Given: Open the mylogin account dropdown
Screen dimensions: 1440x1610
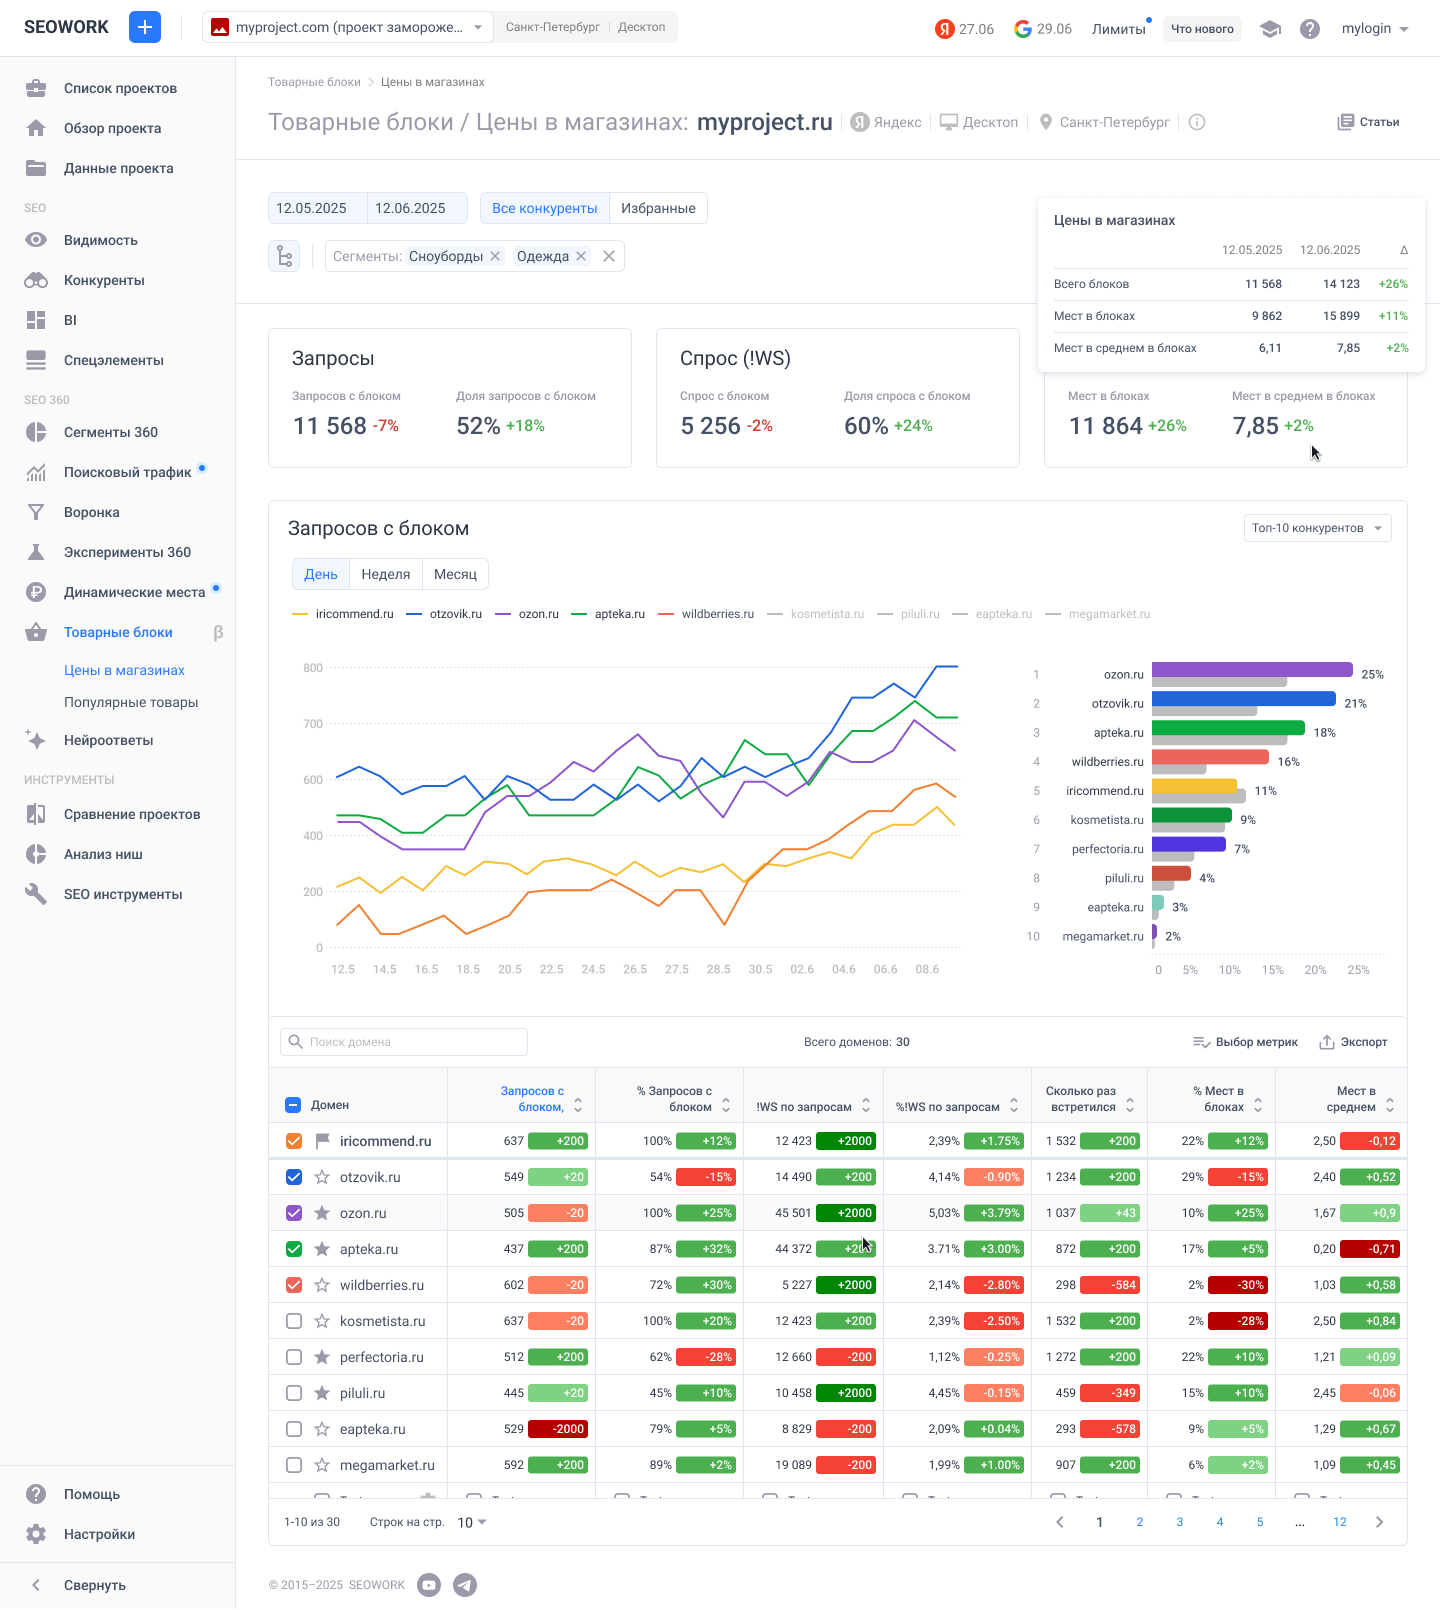Looking at the screenshot, I should tap(1375, 29).
